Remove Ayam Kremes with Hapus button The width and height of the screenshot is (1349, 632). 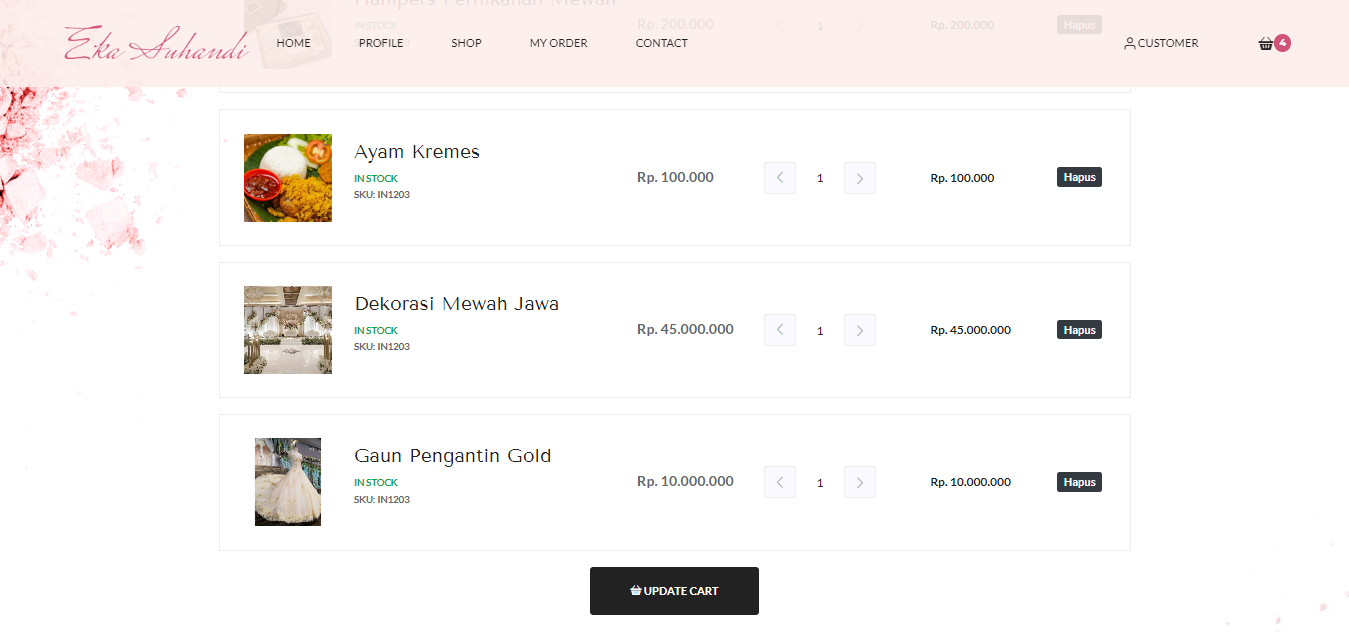coord(1079,177)
